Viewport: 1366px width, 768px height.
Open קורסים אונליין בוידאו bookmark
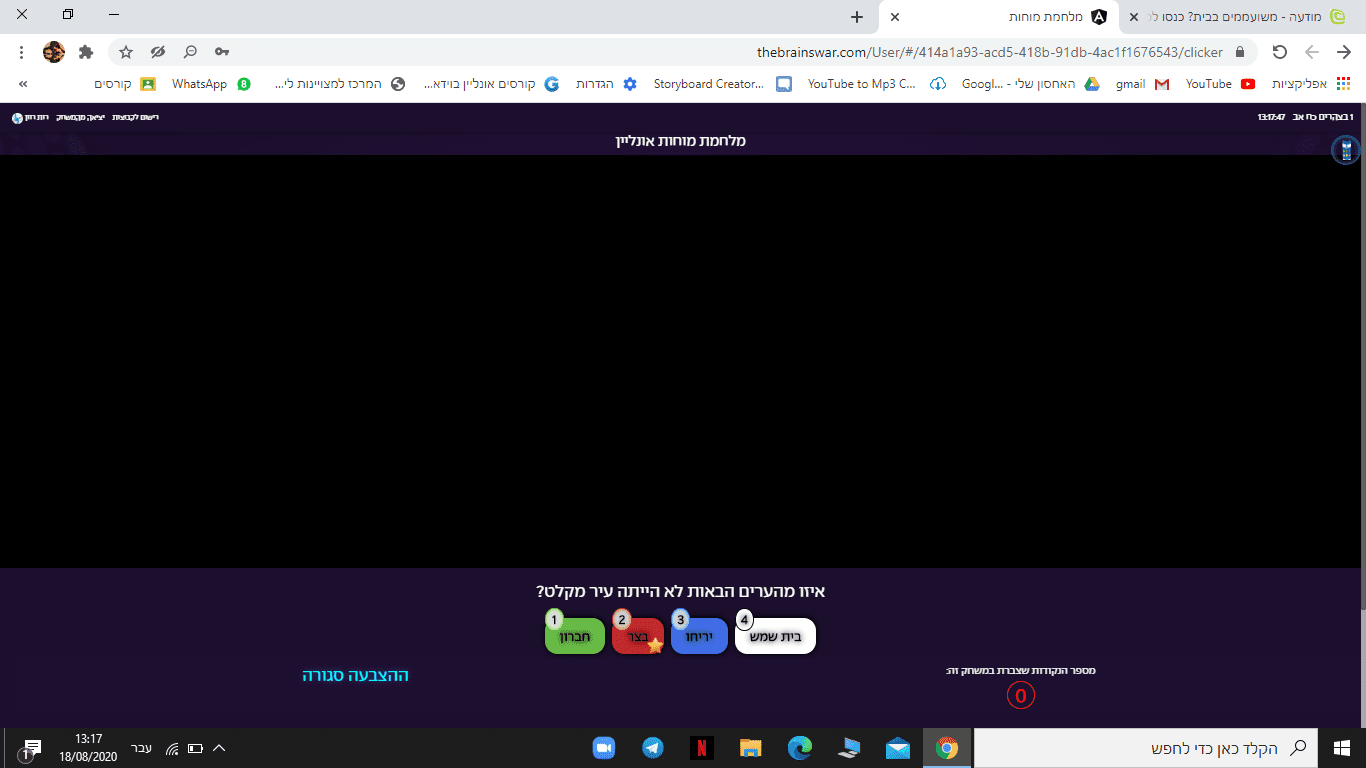click(492, 84)
